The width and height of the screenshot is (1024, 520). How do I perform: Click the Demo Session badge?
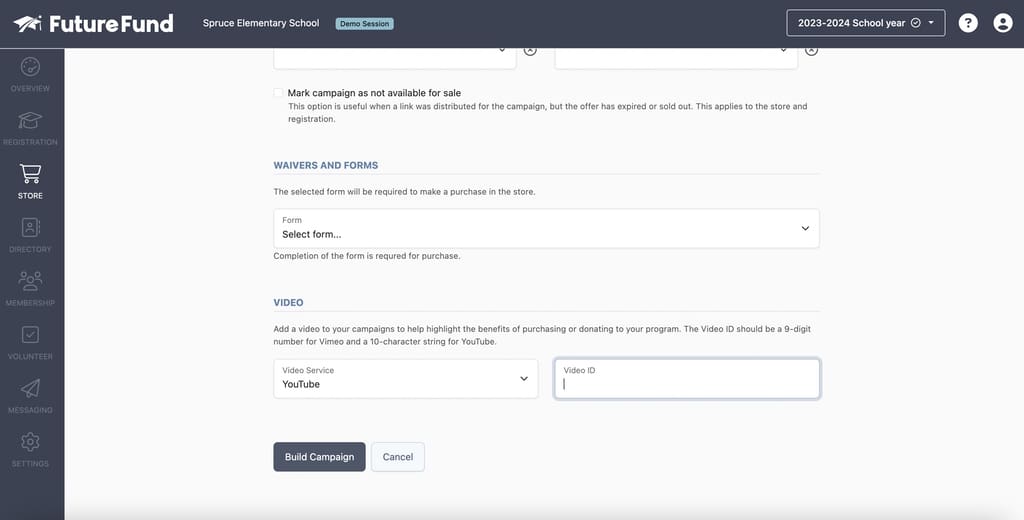[x=364, y=24]
